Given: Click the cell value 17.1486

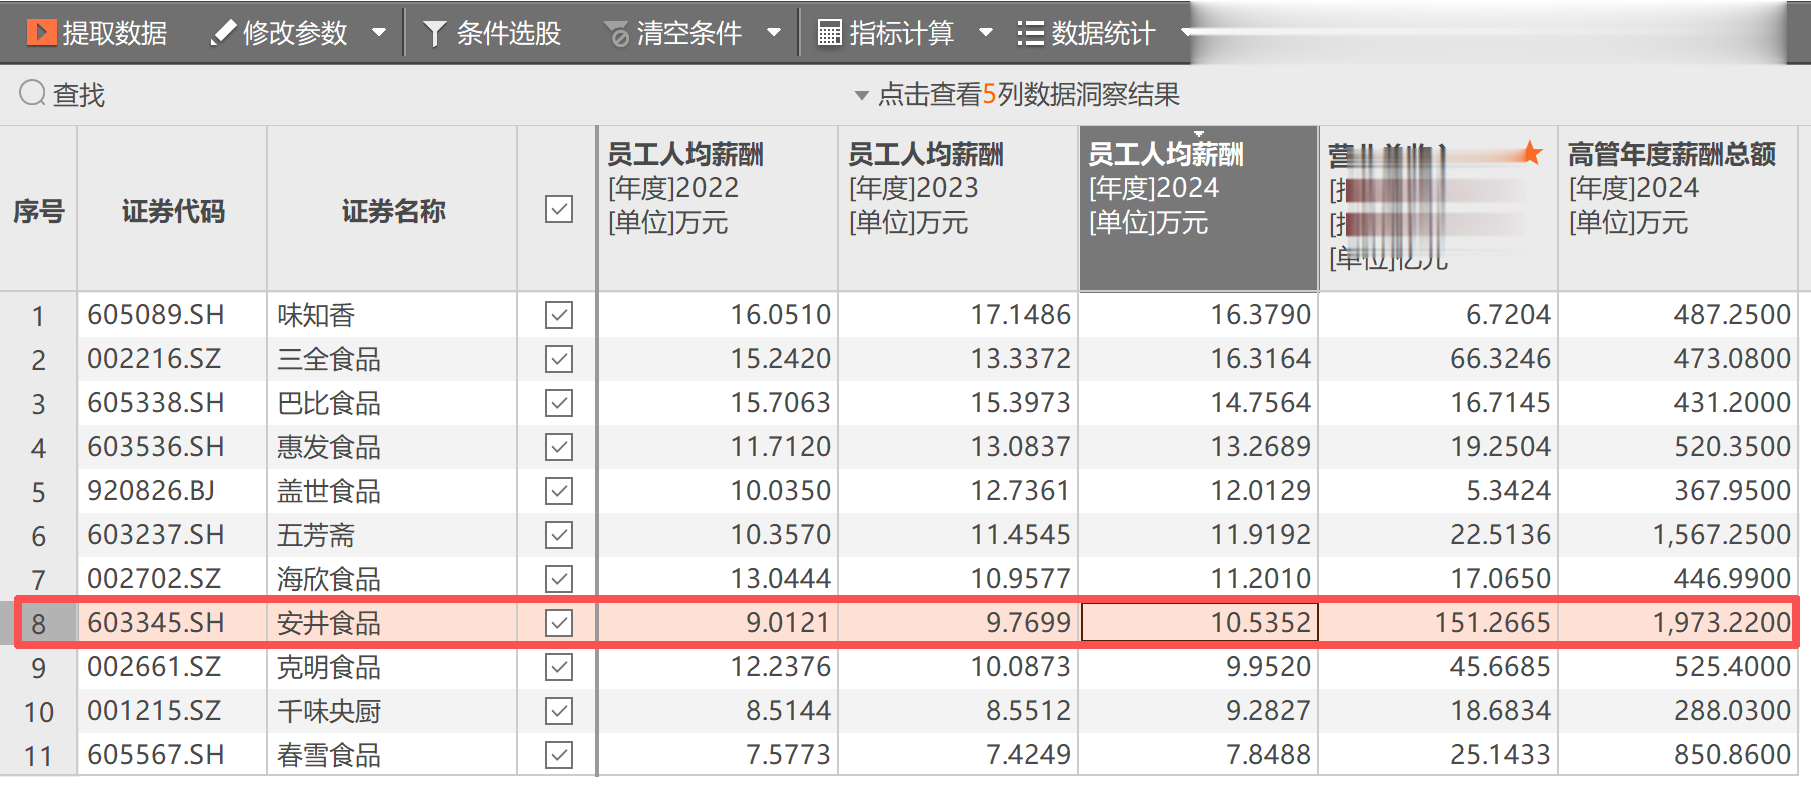Looking at the screenshot, I should tap(1020, 315).
